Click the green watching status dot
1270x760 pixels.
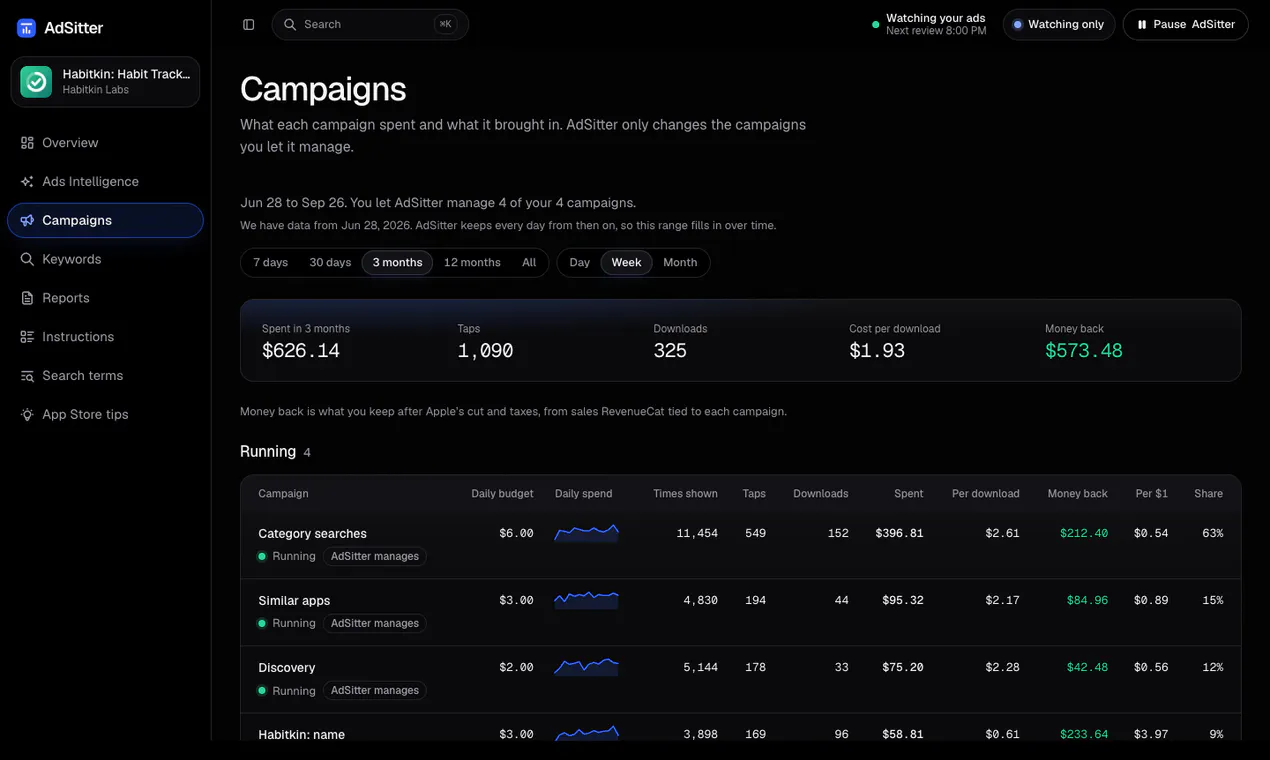pyautogui.click(x=876, y=24)
